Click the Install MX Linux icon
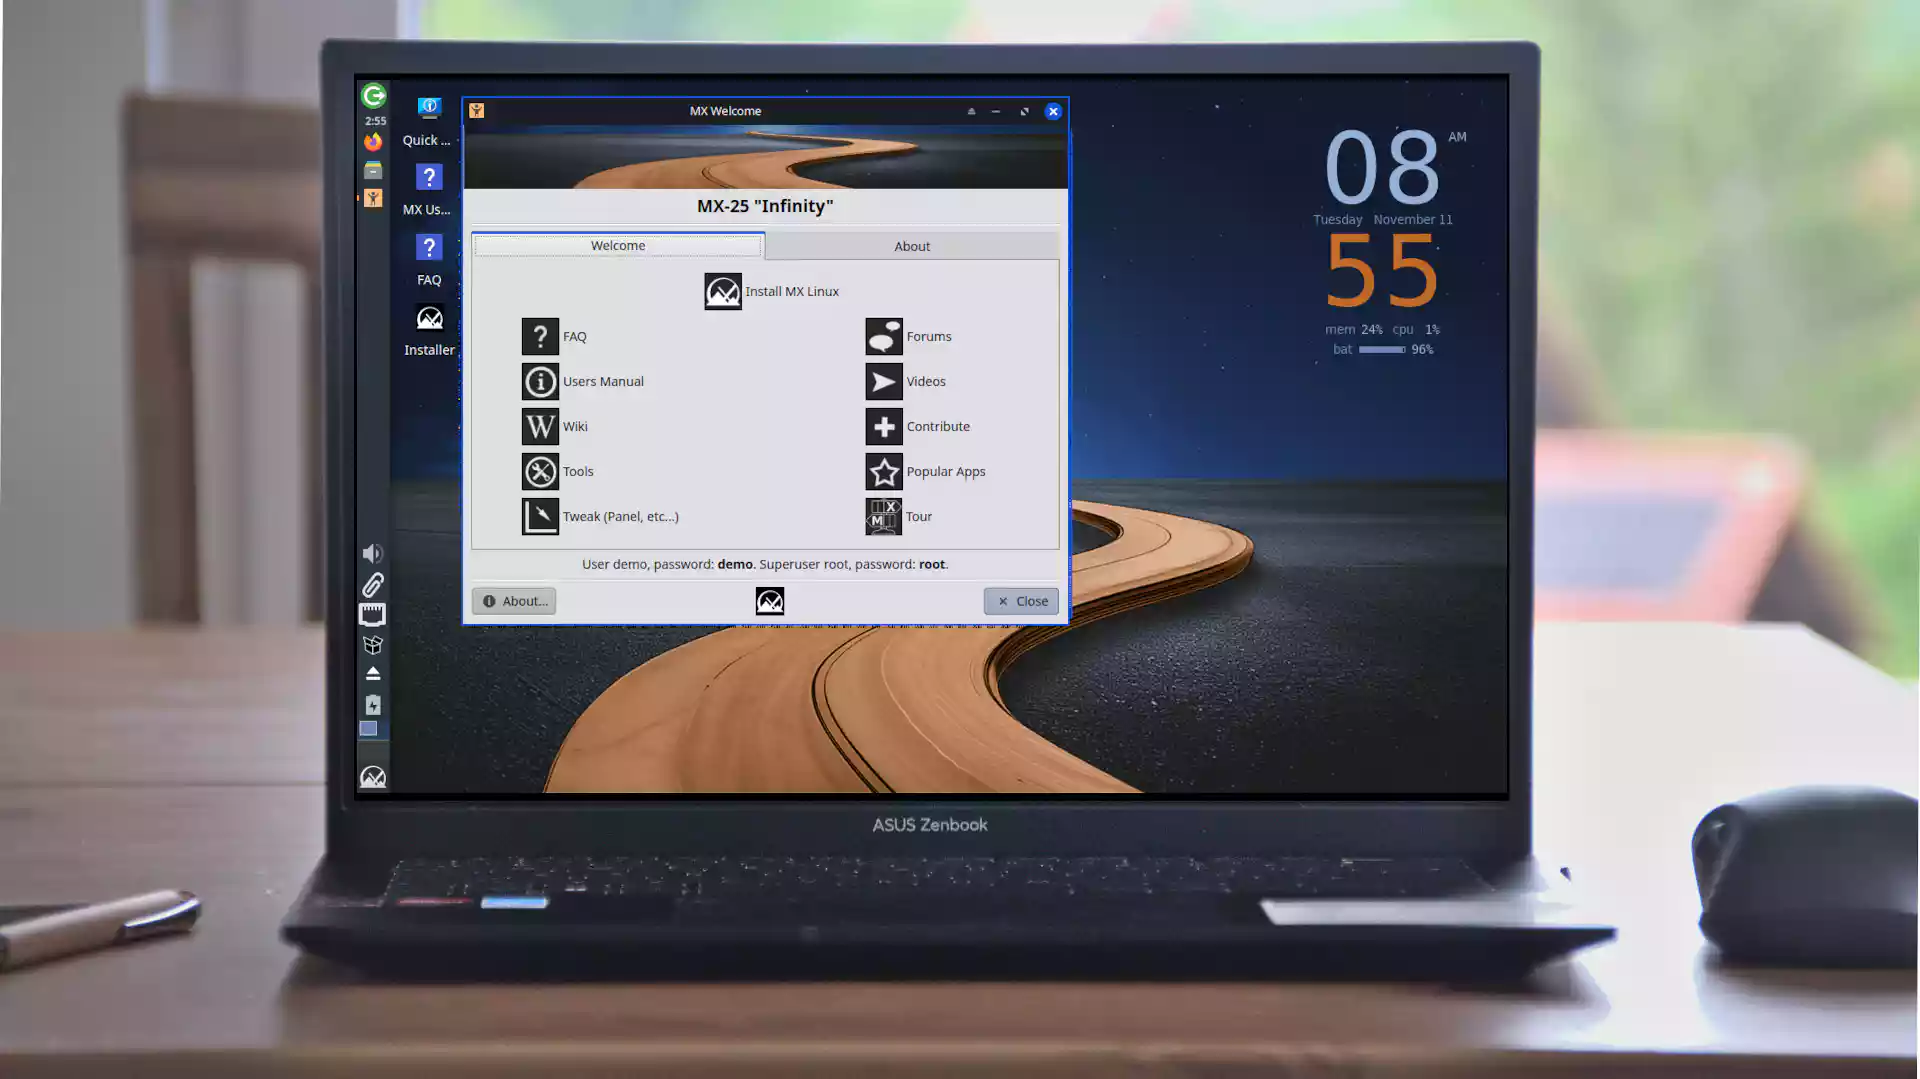This screenshot has height=1079, width=1920. click(722, 292)
